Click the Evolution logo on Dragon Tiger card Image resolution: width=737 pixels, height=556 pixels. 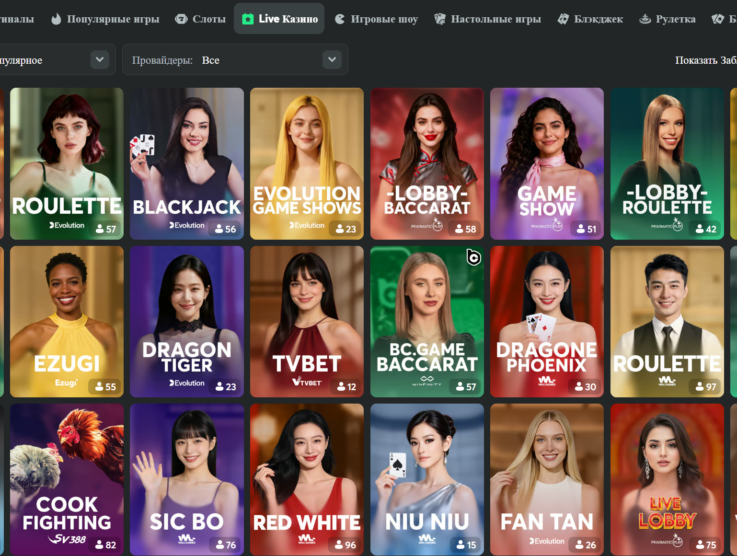pos(187,384)
